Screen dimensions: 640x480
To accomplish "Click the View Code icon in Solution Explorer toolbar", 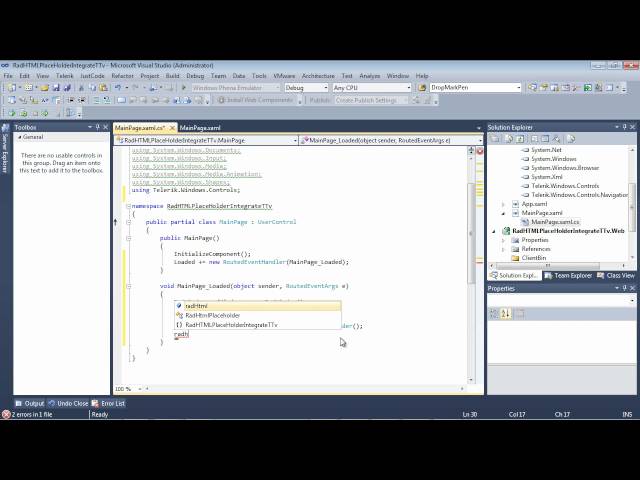I will coord(534,139).
